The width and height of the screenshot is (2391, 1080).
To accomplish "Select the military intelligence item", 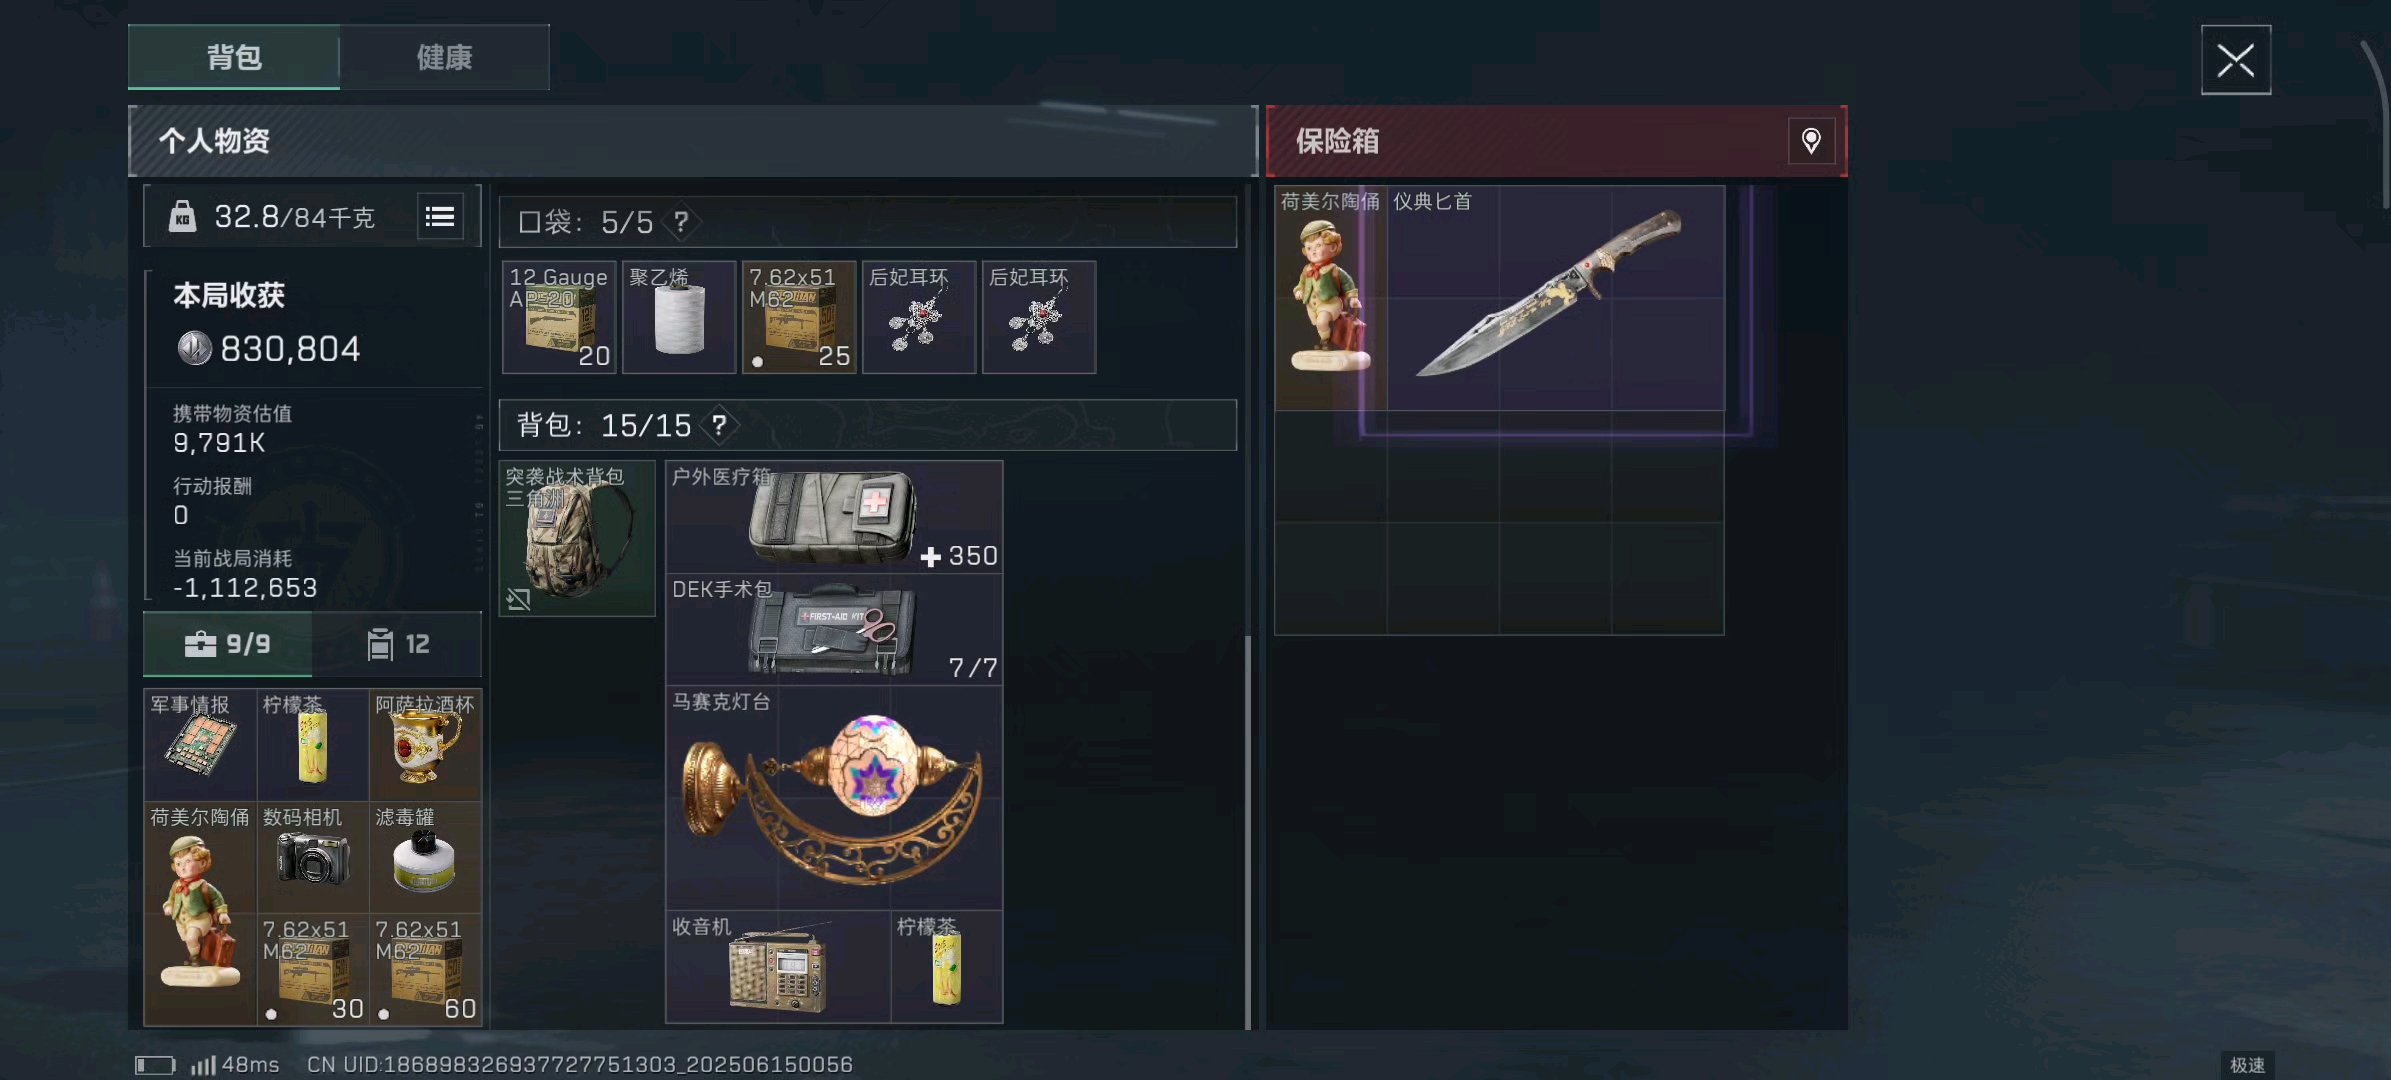I will [201, 745].
